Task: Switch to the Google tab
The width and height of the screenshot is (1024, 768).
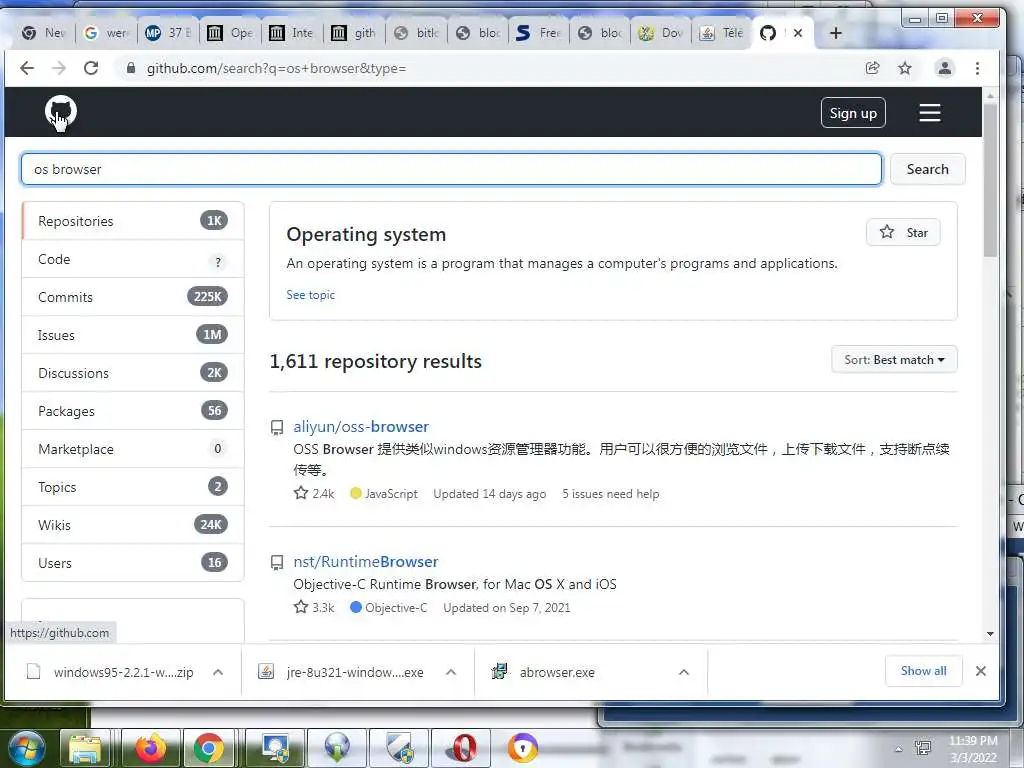Action: pyautogui.click(x=106, y=33)
